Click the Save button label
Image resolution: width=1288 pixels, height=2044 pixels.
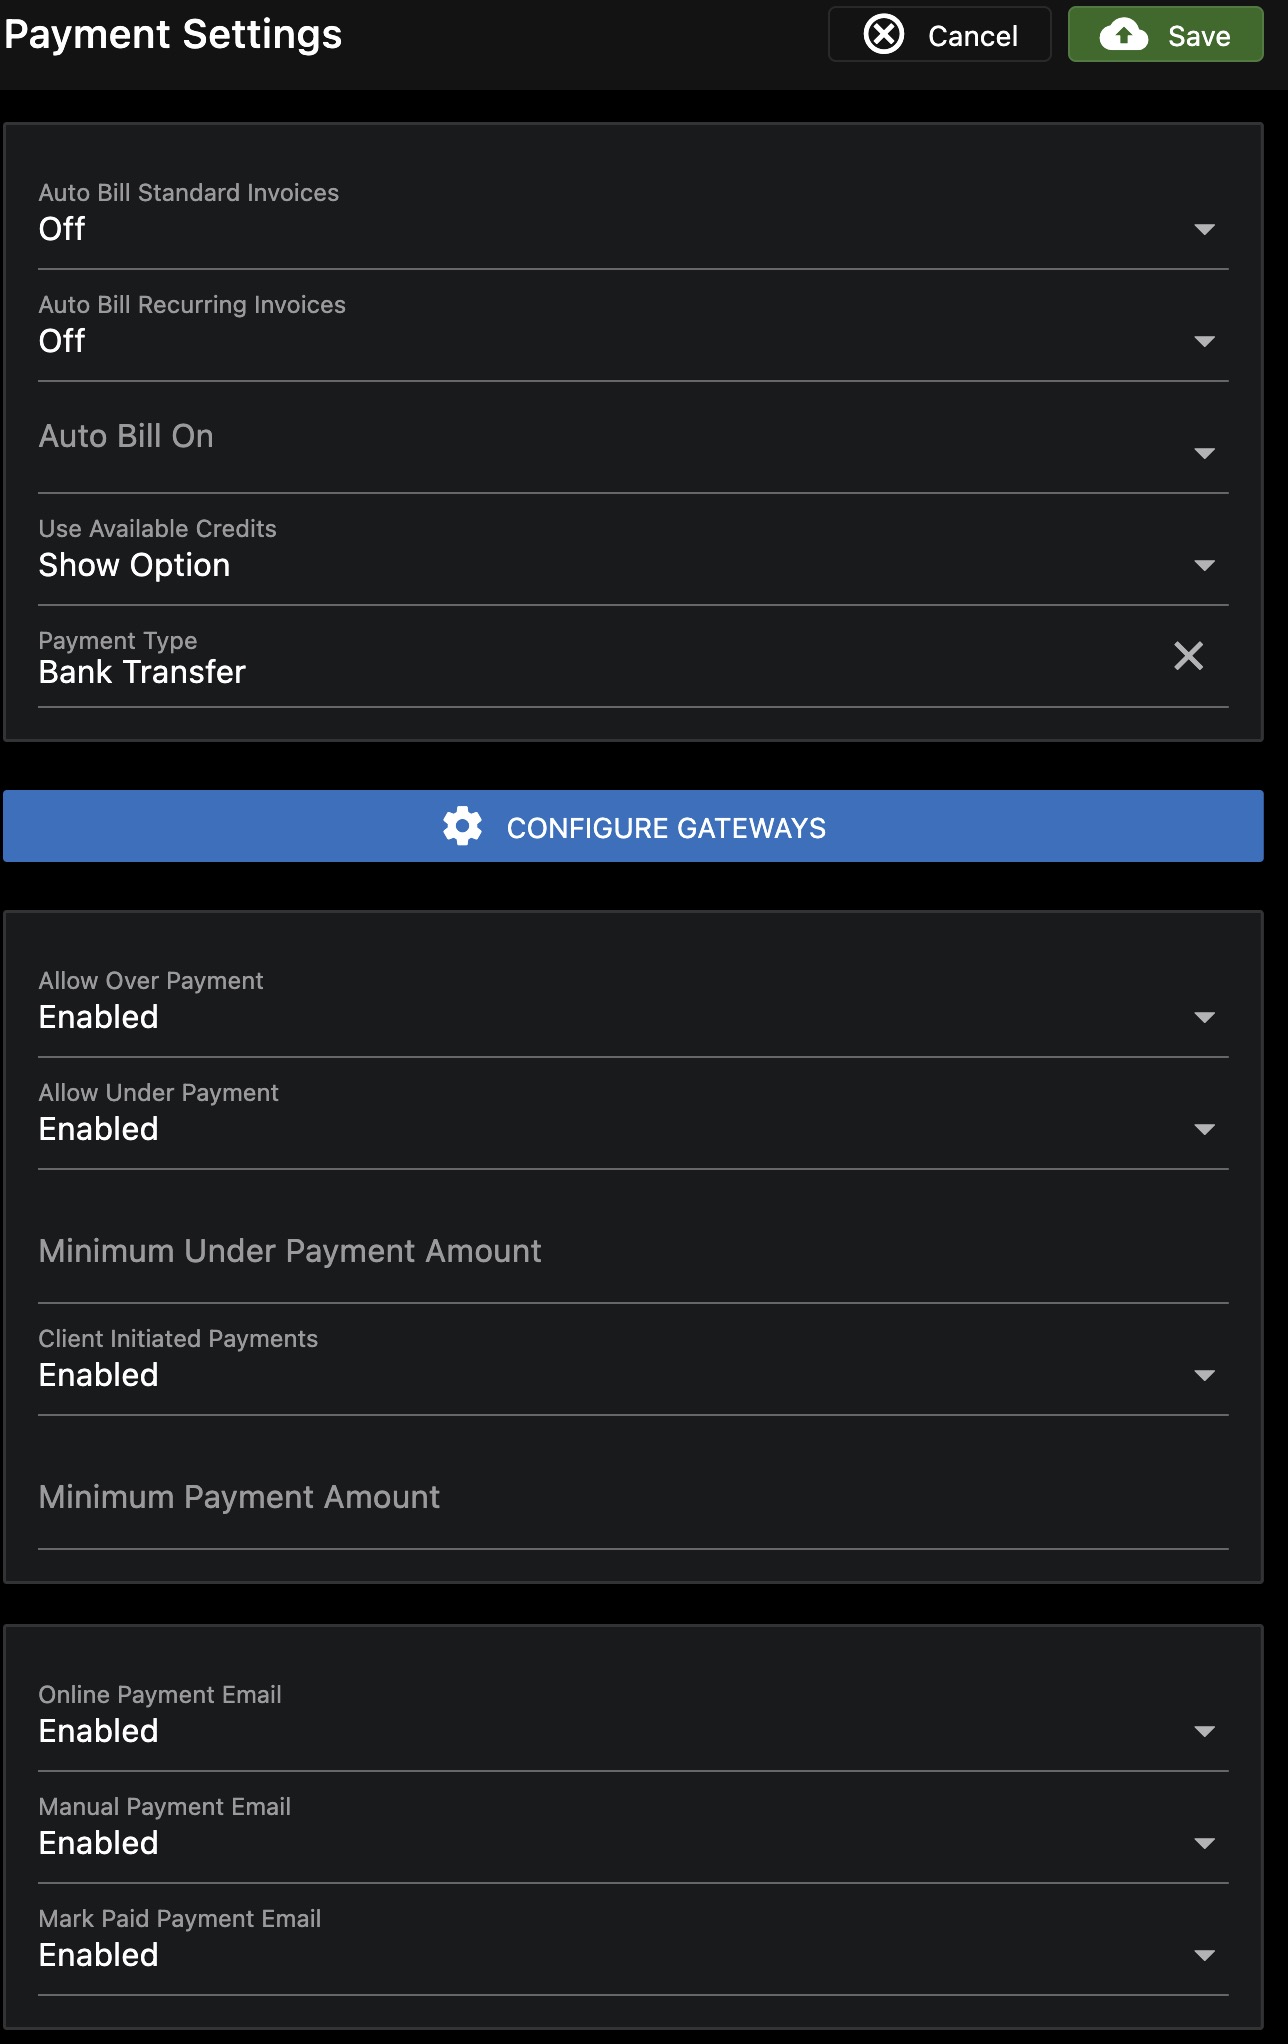coord(1199,36)
